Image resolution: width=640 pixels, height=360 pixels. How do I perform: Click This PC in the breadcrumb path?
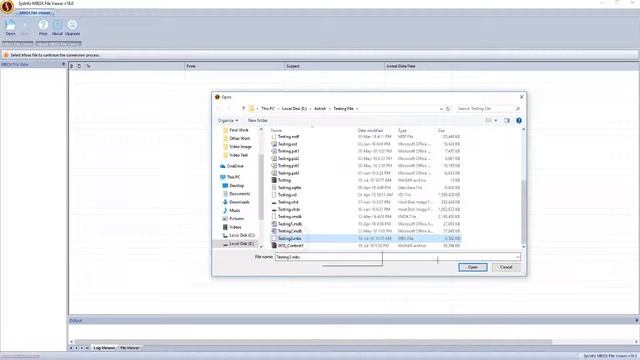pyautogui.click(x=268, y=109)
